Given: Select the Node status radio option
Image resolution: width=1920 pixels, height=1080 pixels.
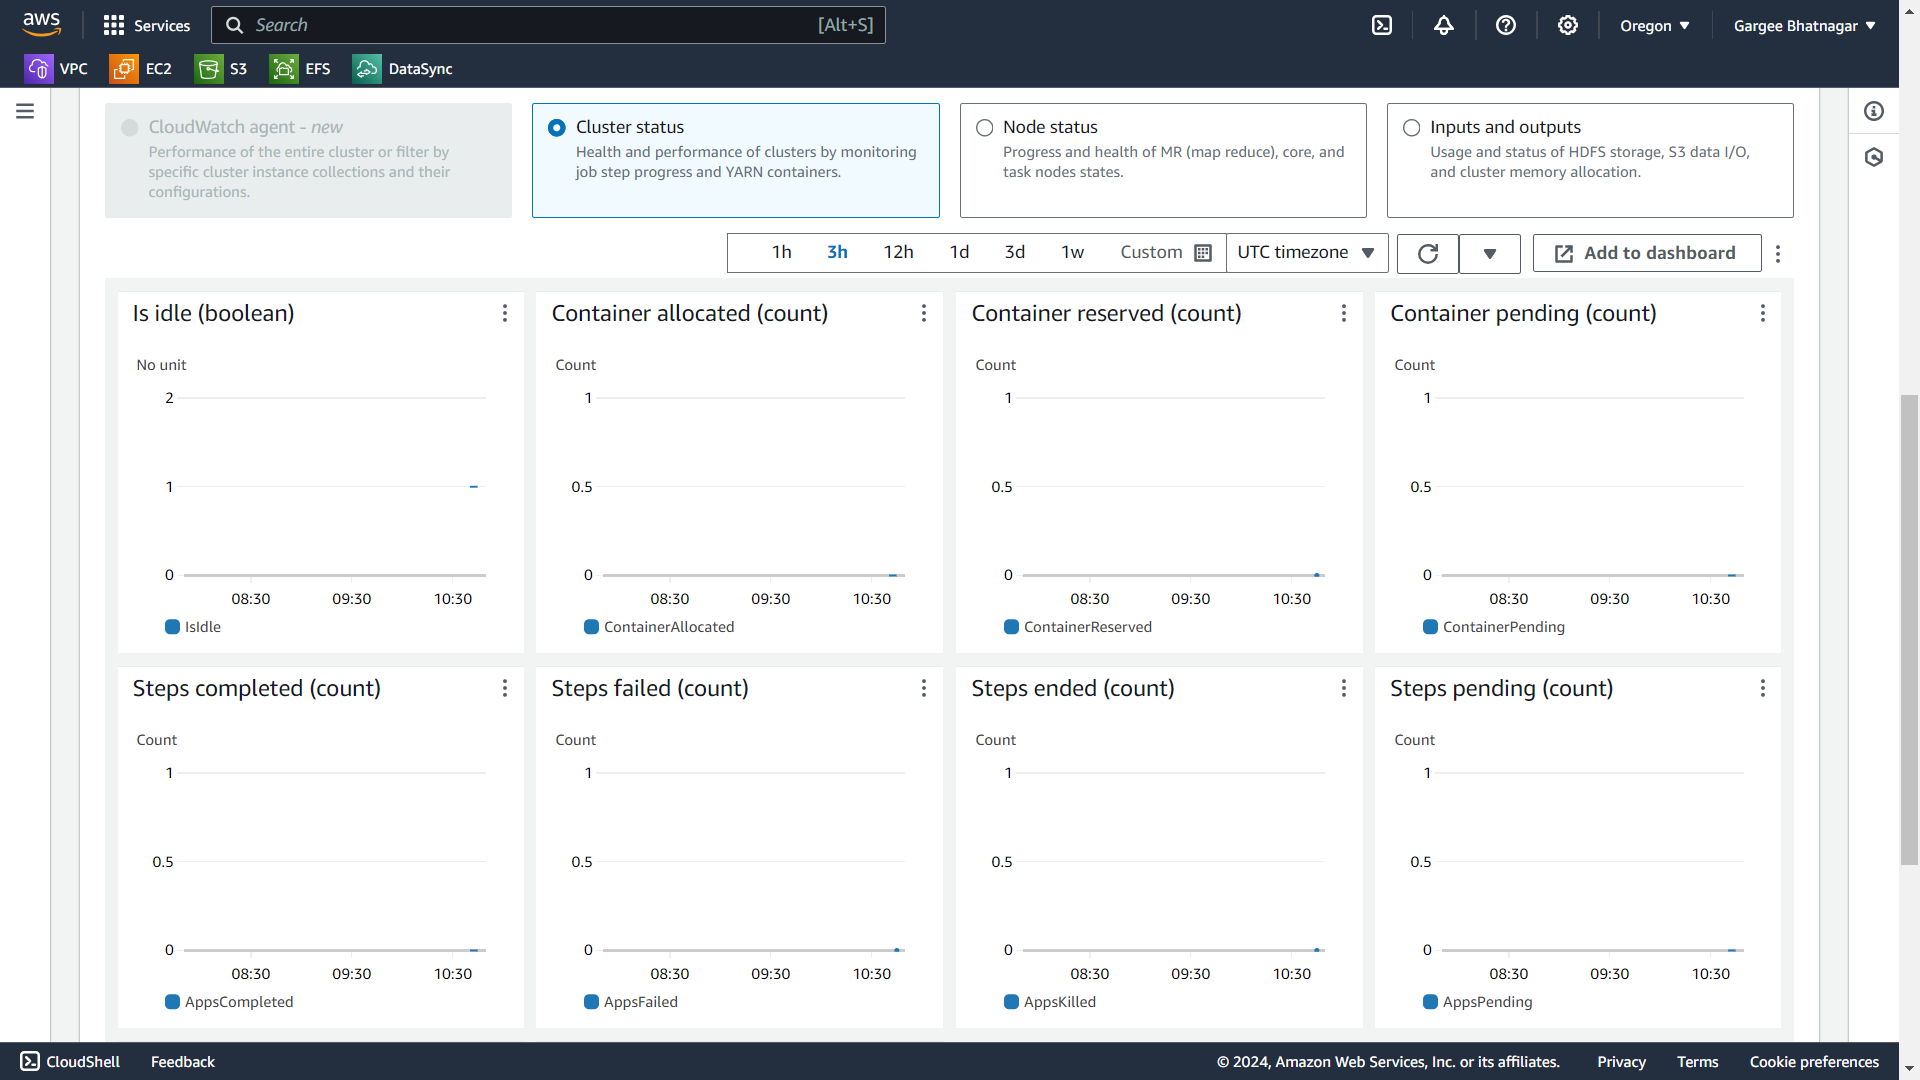Looking at the screenshot, I should pyautogui.click(x=985, y=128).
